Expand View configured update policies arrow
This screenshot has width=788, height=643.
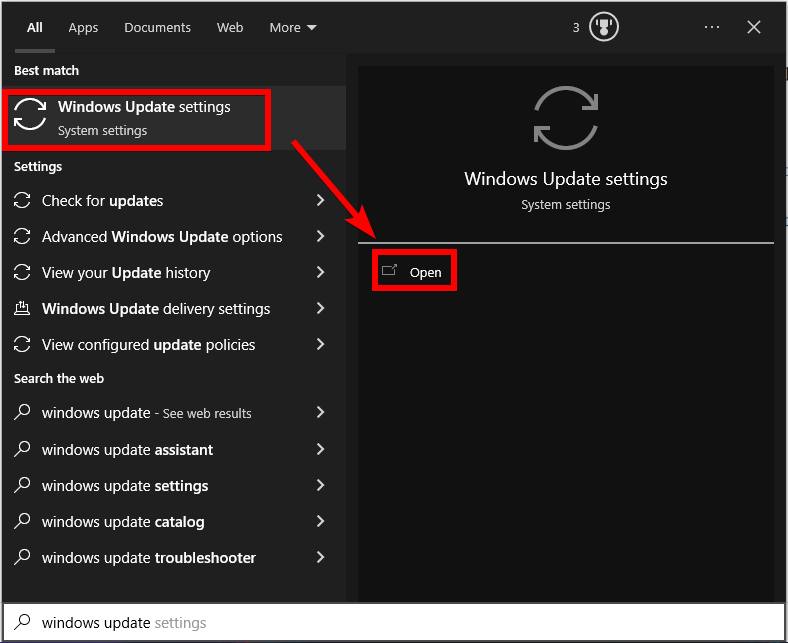(x=321, y=344)
